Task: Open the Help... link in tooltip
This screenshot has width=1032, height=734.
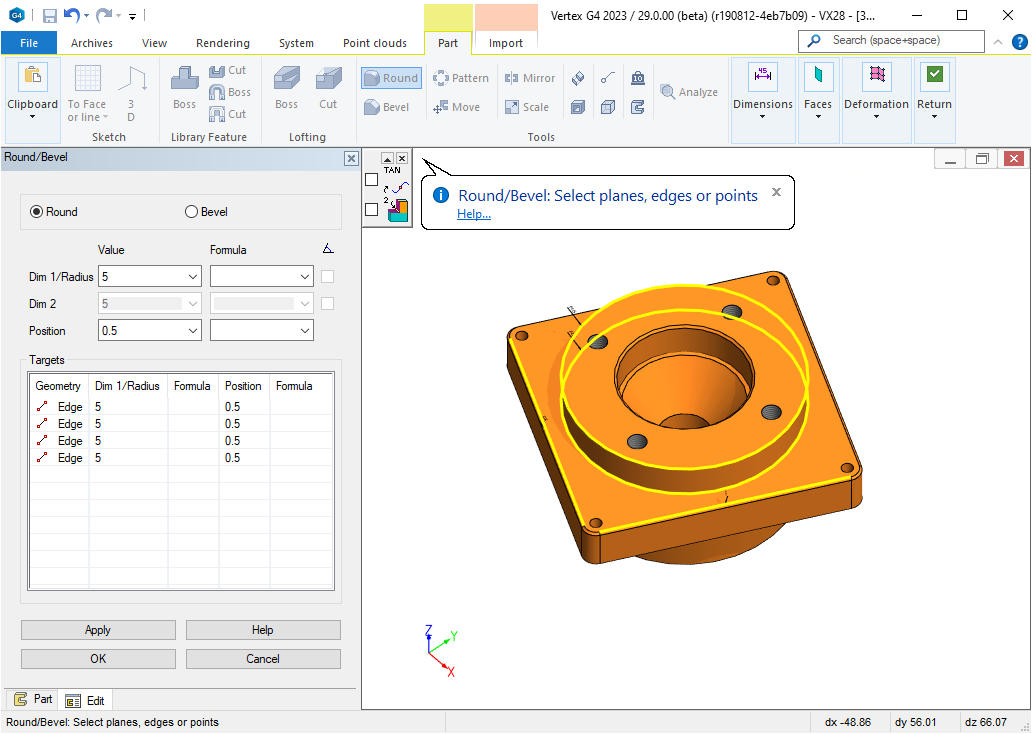Action: point(473,214)
